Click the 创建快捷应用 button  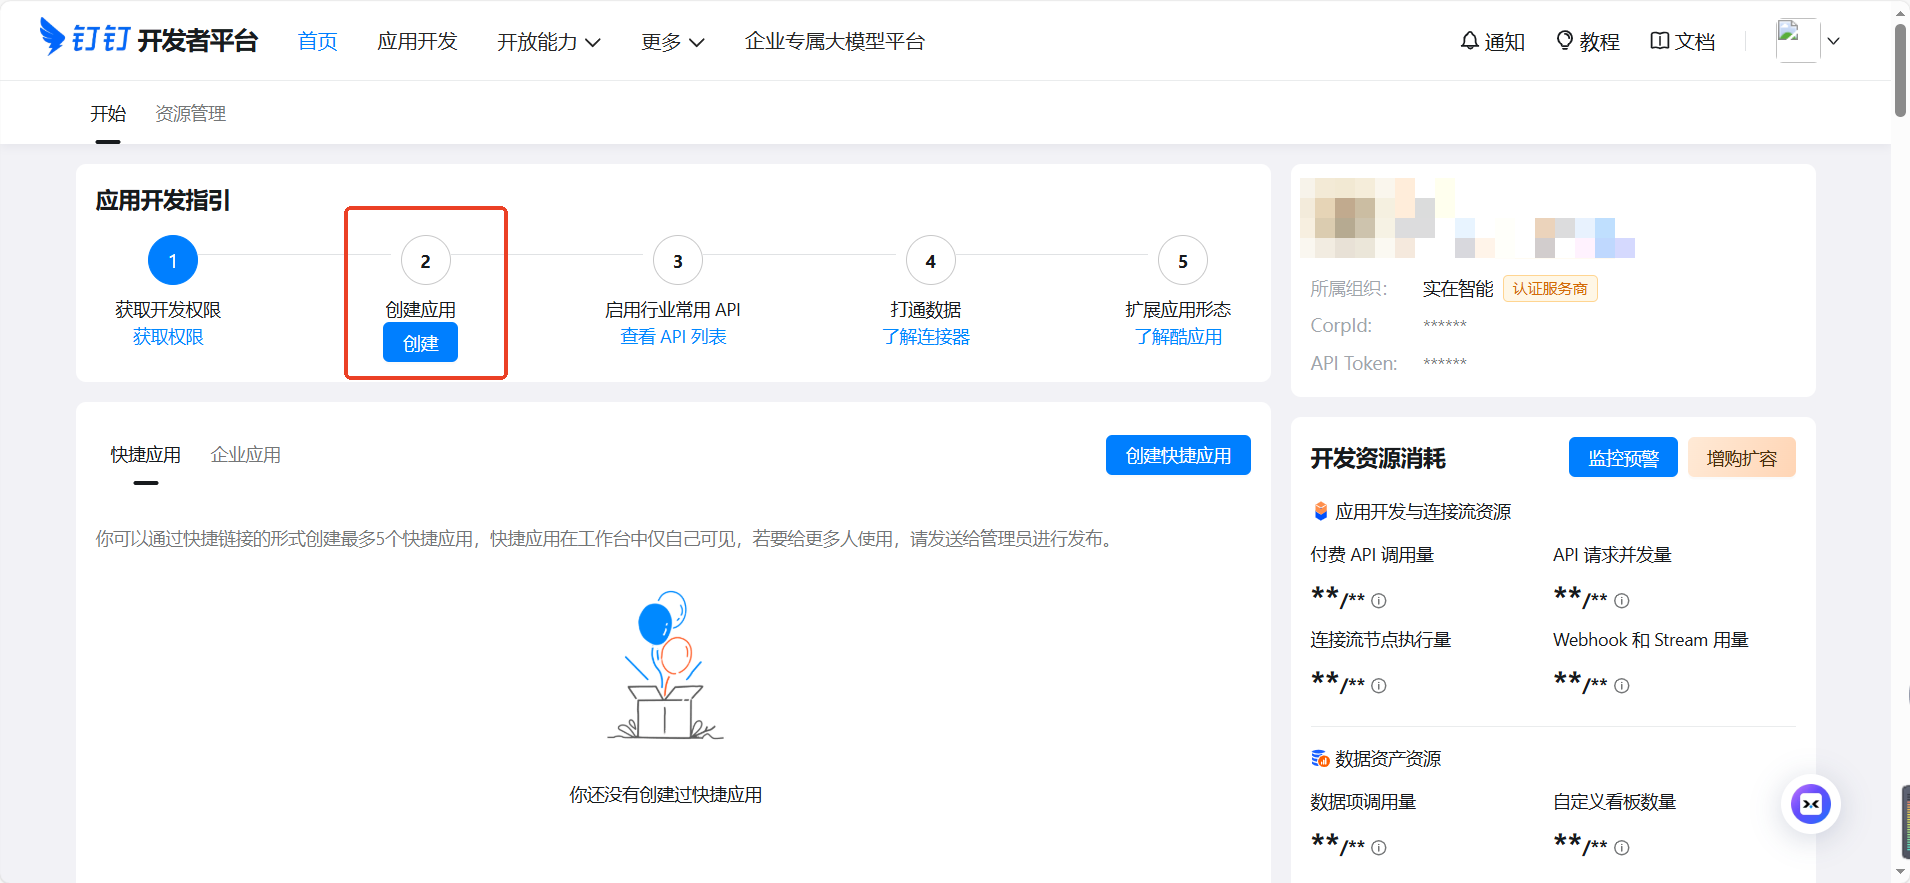(x=1178, y=456)
